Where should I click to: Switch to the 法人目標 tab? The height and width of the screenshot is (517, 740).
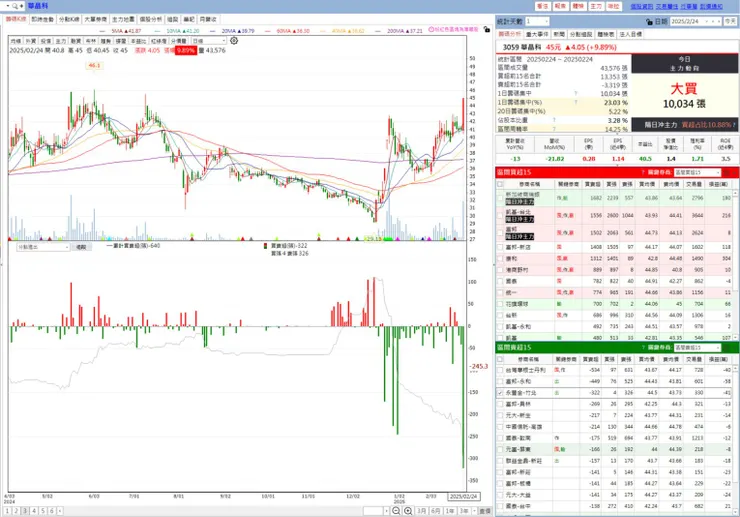click(631, 34)
